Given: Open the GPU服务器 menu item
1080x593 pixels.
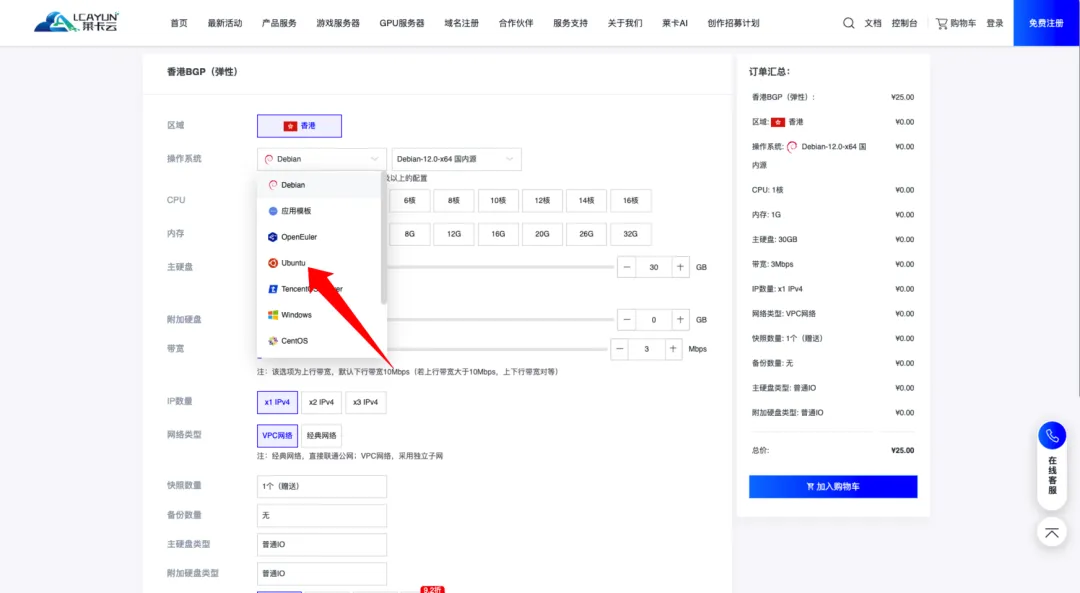Looking at the screenshot, I should (401, 23).
